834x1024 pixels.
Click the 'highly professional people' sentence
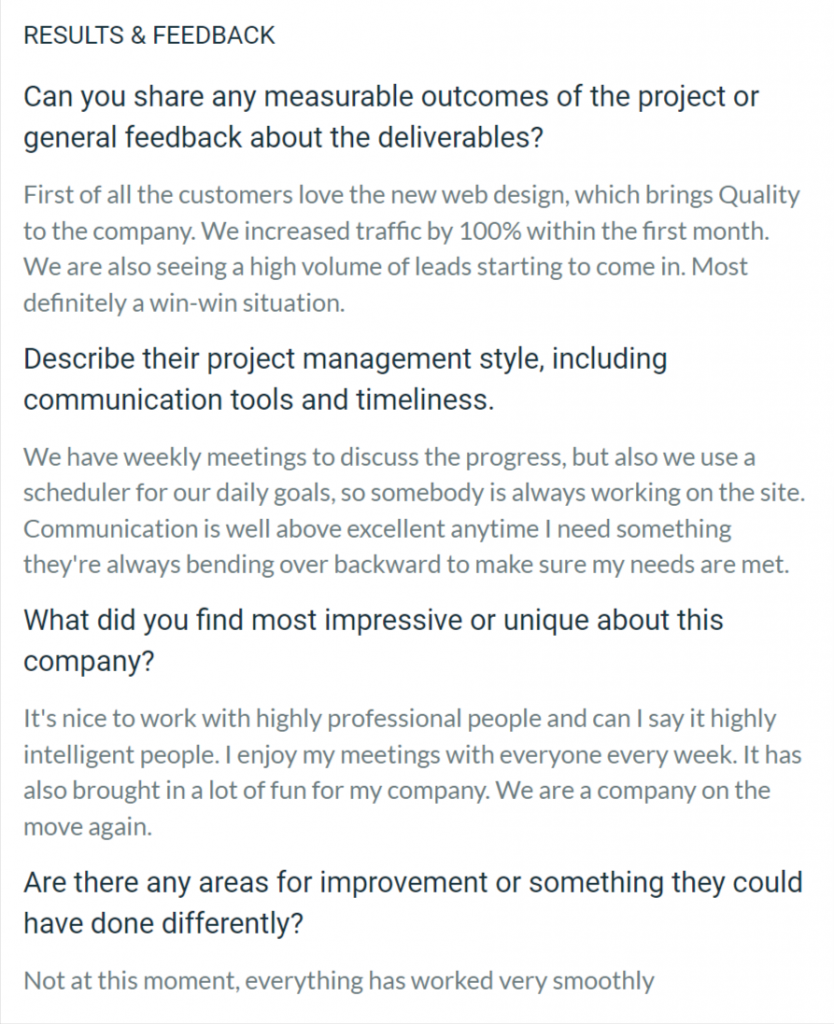point(400,719)
